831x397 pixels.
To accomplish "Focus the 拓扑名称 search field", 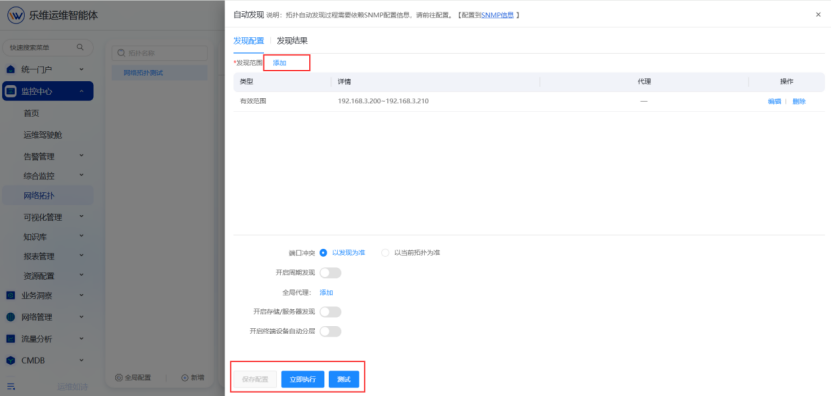I will point(160,53).
